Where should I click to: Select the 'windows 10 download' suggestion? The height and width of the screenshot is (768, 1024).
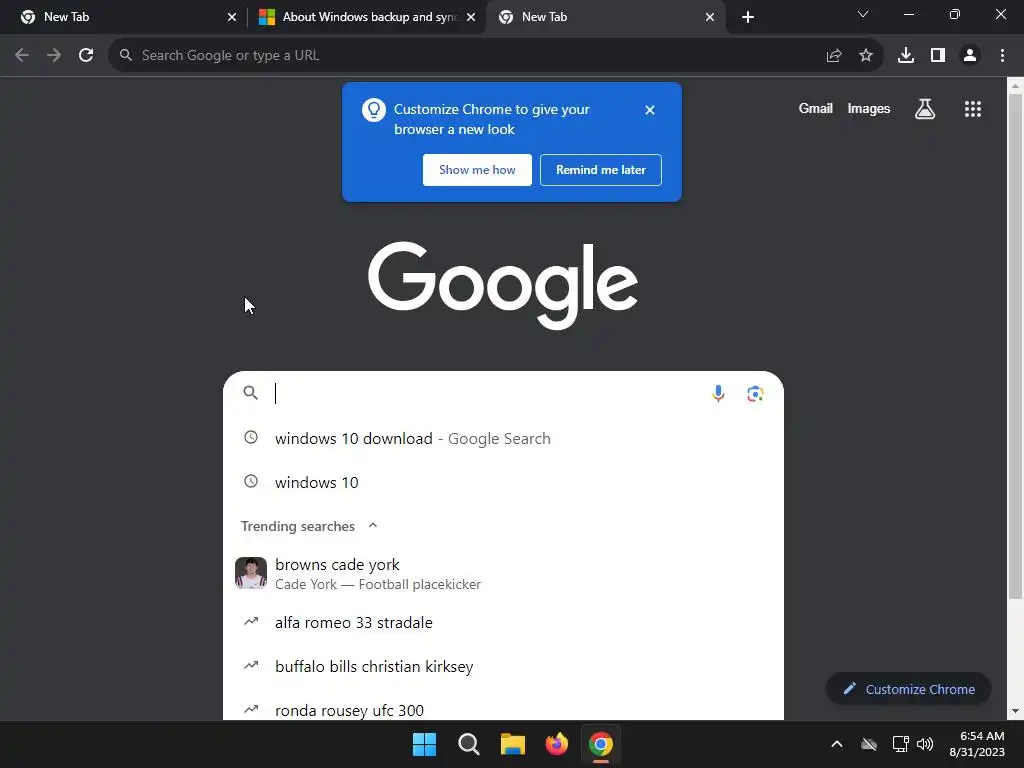point(503,438)
